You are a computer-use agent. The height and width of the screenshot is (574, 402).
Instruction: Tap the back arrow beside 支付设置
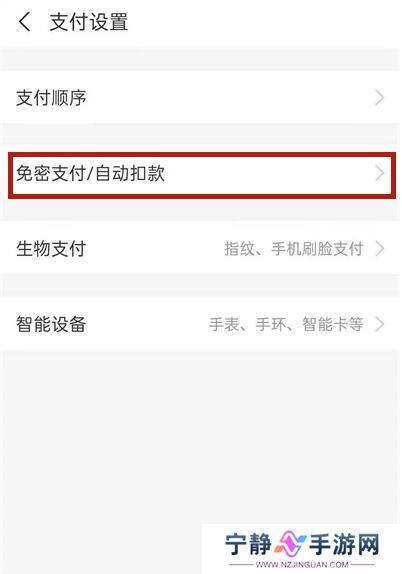pos(25,22)
